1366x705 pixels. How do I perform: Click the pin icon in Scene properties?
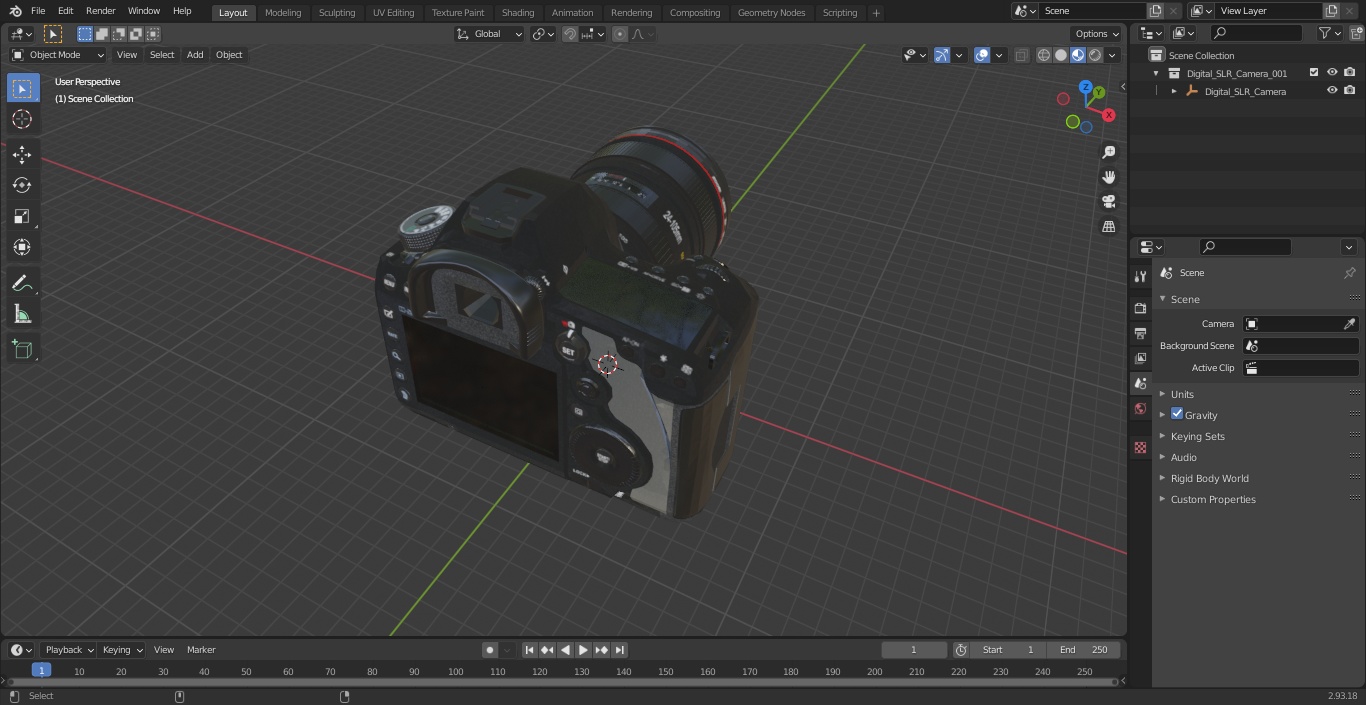[1349, 273]
